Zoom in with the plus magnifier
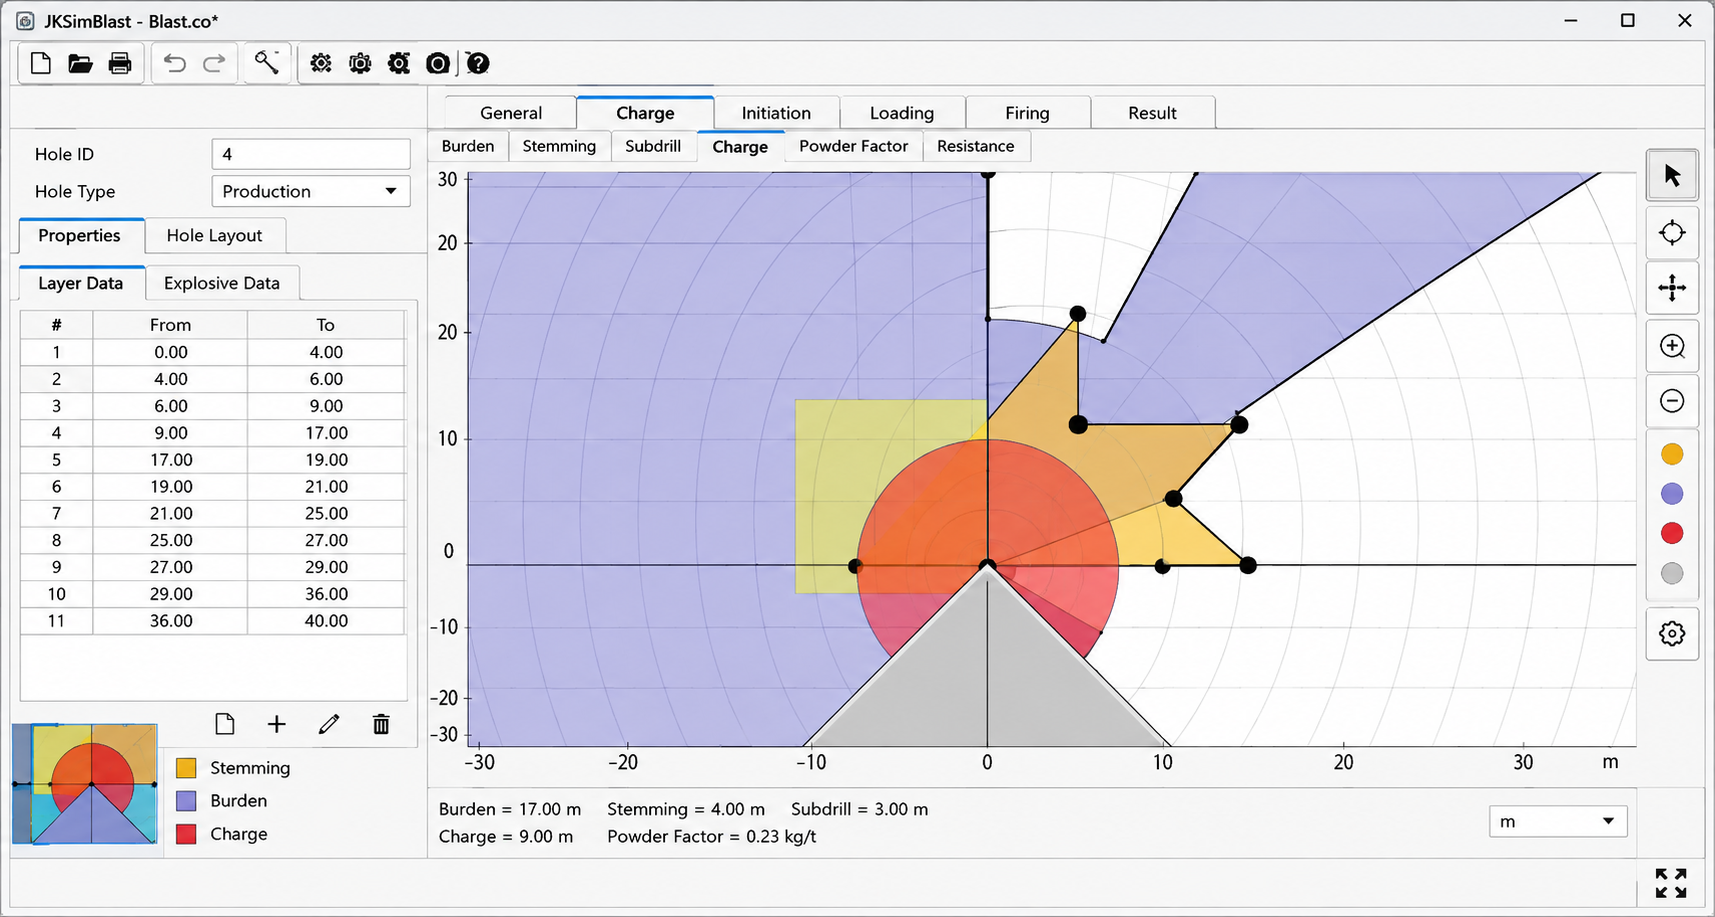This screenshot has width=1715, height=917. [x=1672, y=346]
